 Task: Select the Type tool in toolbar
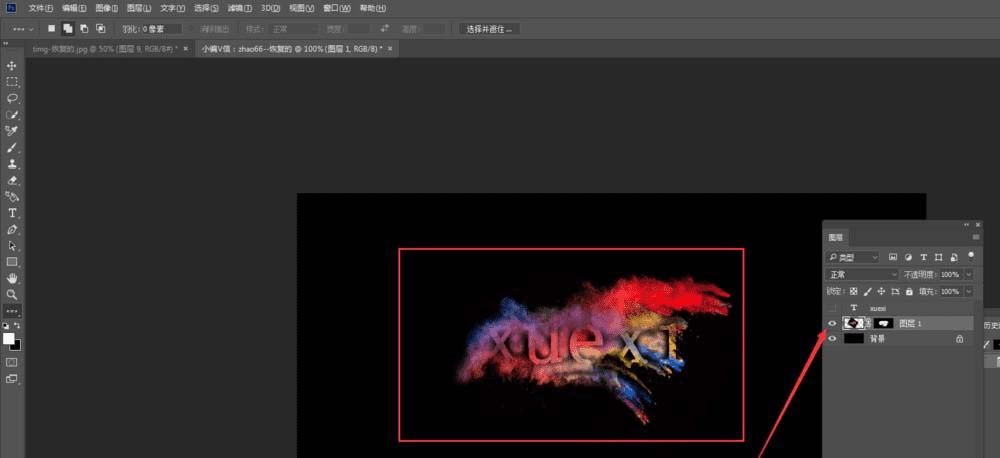tap(12, 213)
